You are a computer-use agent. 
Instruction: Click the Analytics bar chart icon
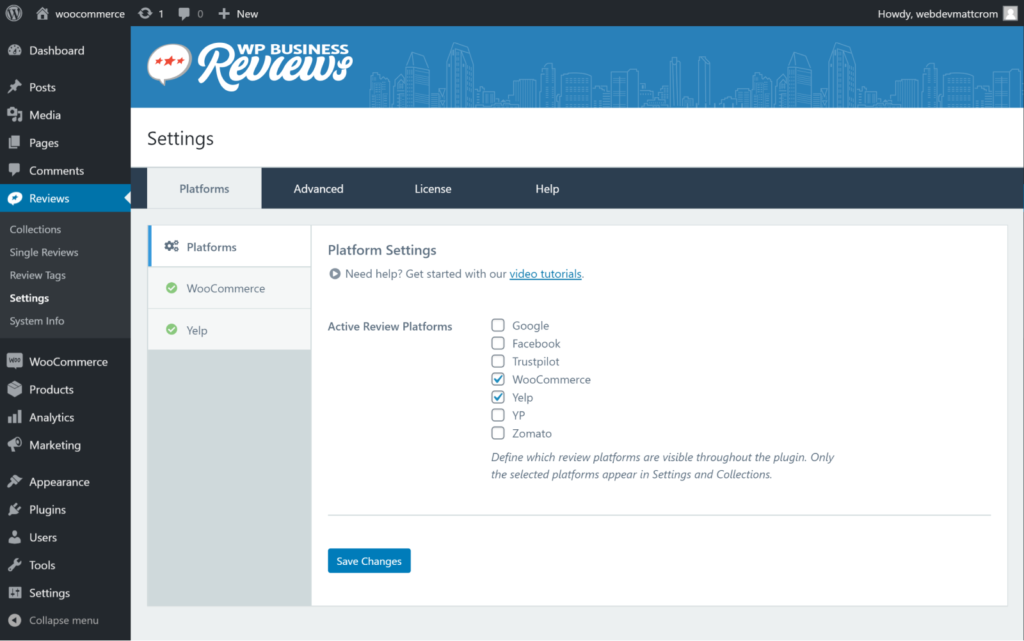(x=15, y=417)
